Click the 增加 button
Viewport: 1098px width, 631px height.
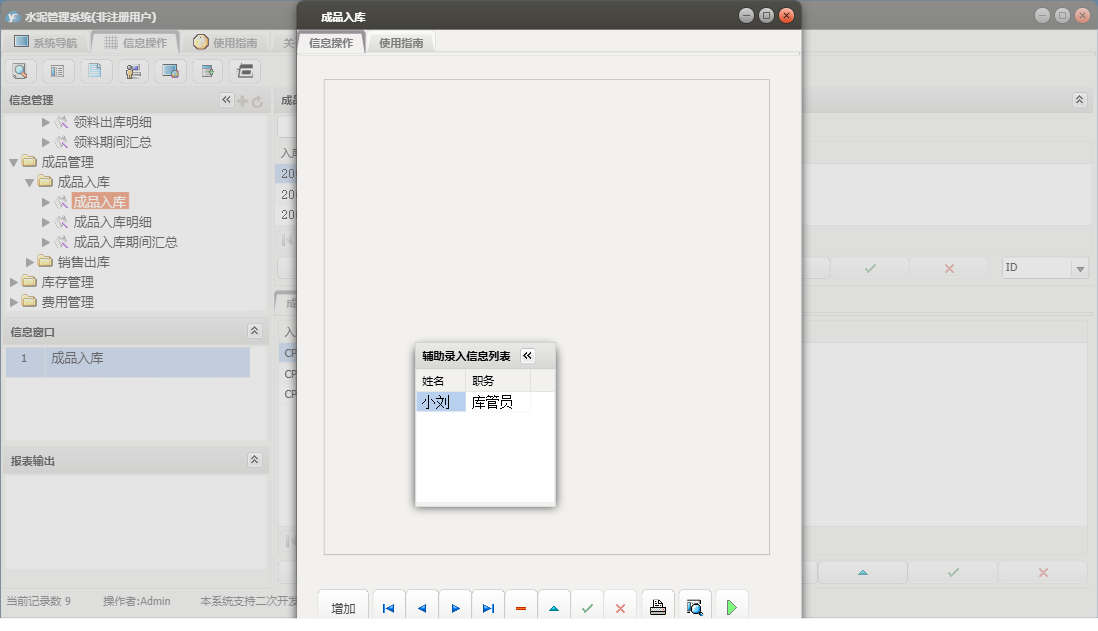tap(343, 608)
